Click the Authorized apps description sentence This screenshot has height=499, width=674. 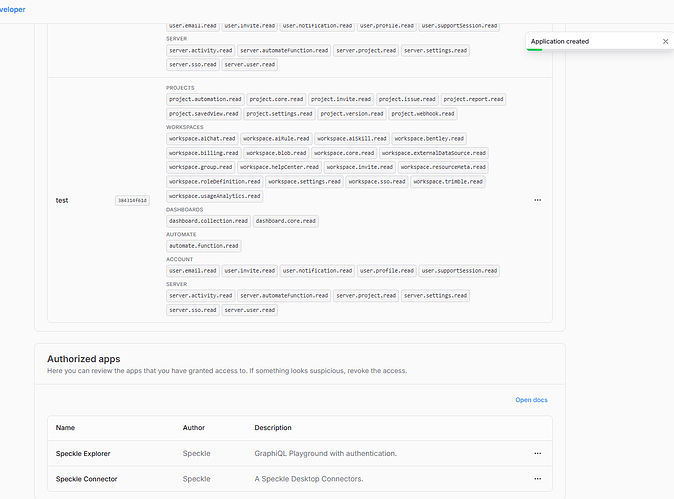[227, 370]
